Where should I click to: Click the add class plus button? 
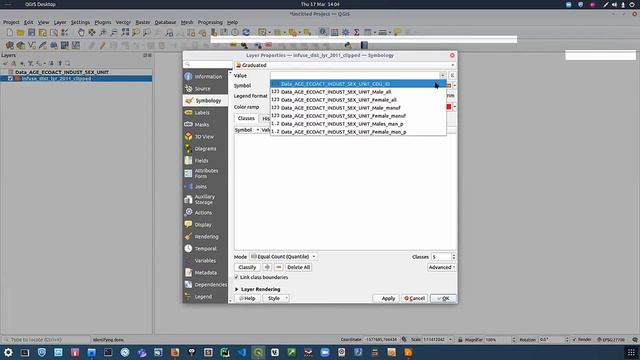pos(267,267)
